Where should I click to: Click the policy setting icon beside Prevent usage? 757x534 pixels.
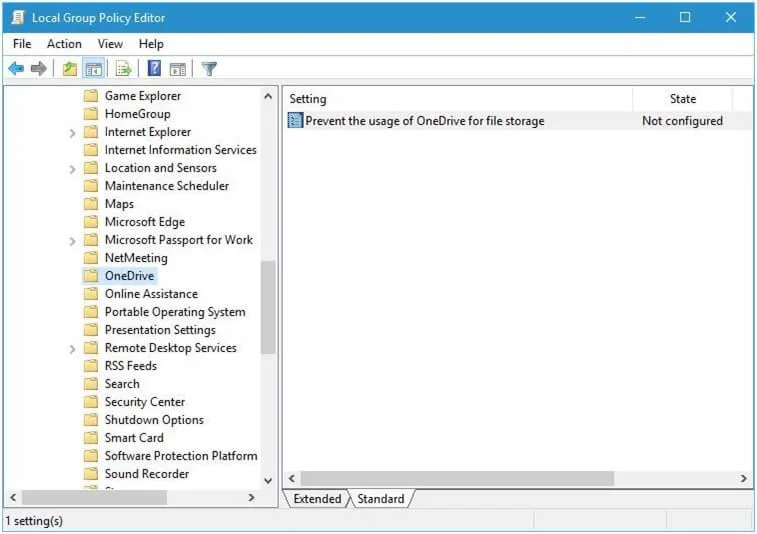click(295, 120)
